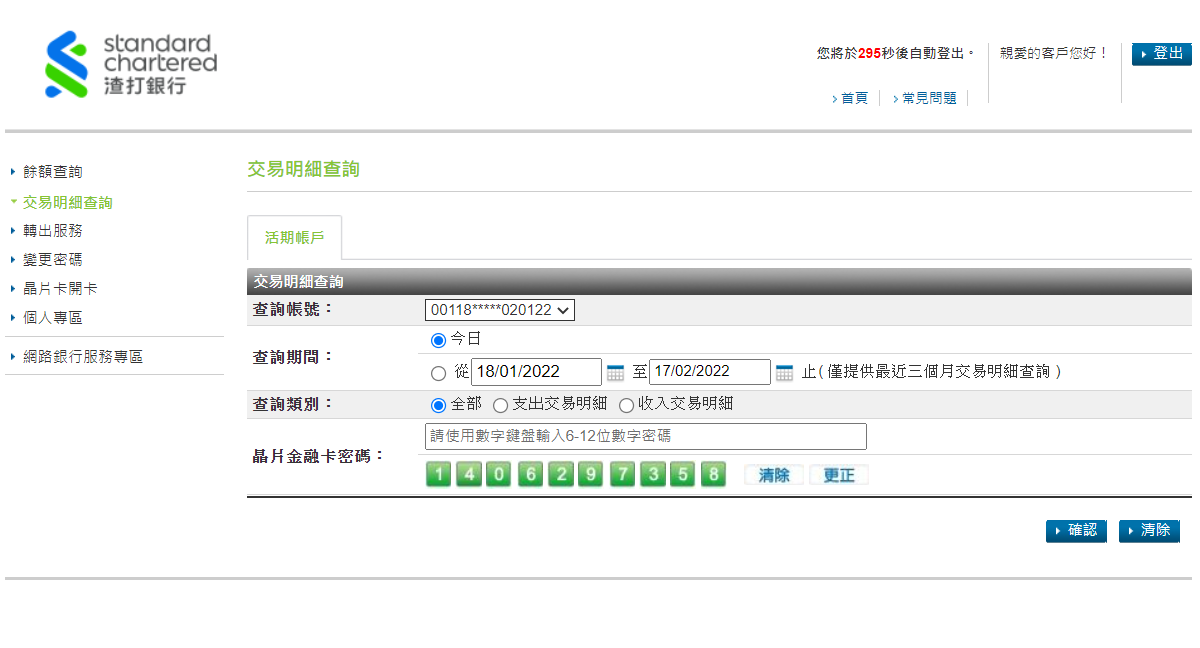
Task: Expand 網路銀行服務專區 sidebar item
Action: (83, 356)
